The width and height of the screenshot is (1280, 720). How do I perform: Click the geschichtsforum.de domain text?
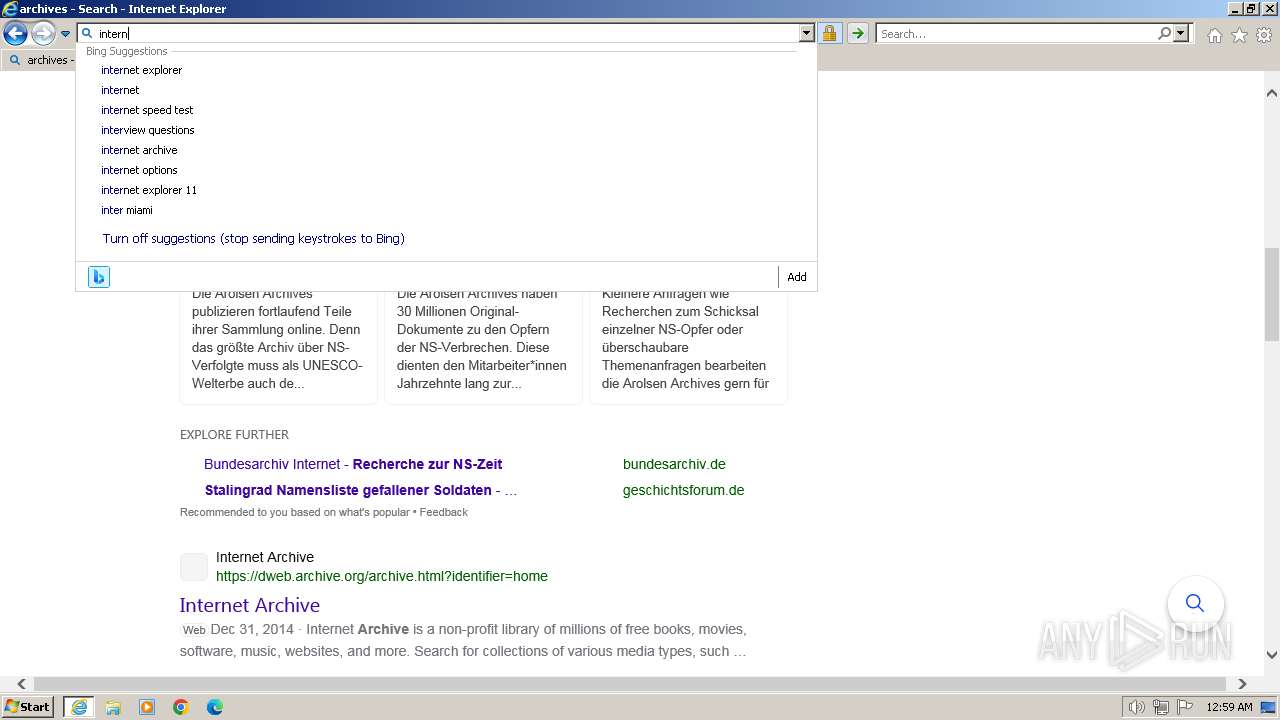pyautogui.click(x=683, y=490)
